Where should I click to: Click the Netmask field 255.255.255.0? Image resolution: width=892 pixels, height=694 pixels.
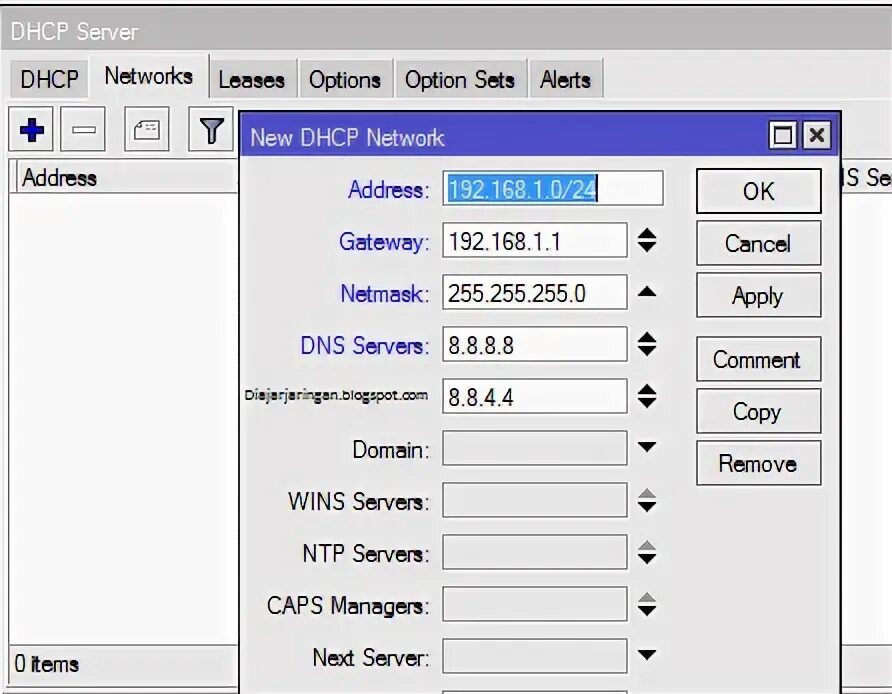[x=535, y=293]
